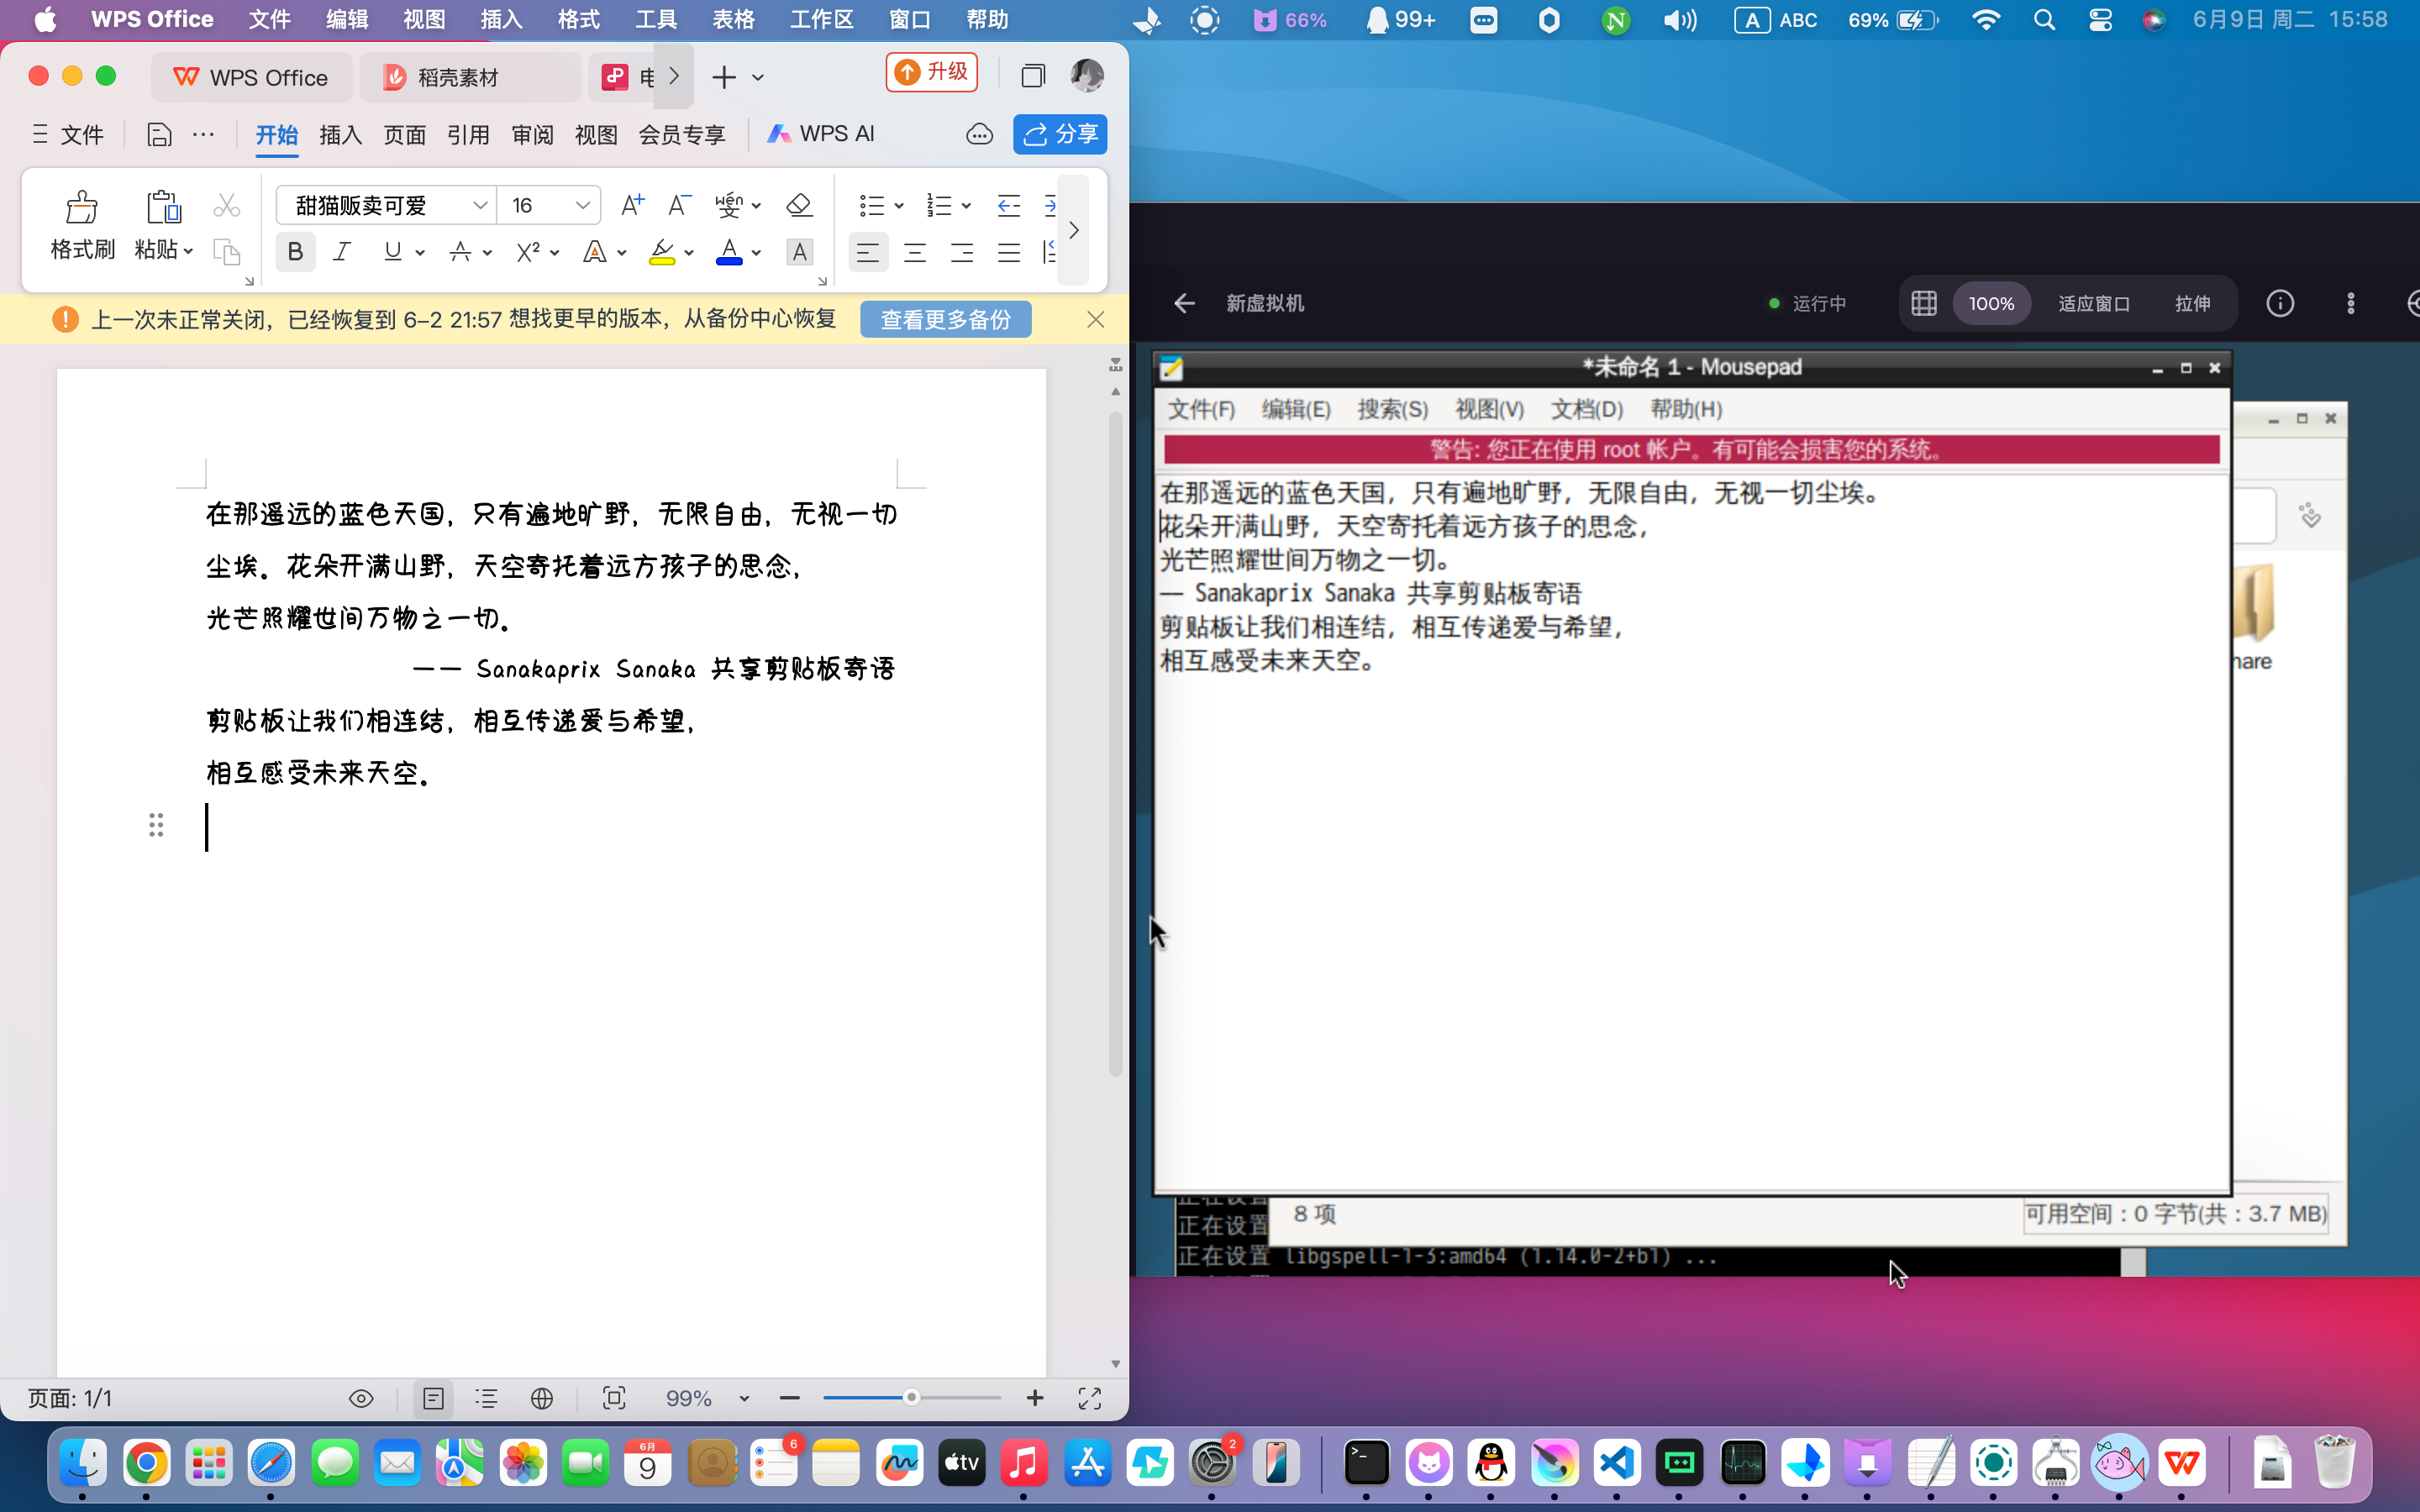The height and width of the screenshot is (1512, 2420).
Task: Expand the numbered list dropdown arrow
Action: click(966, 206)
